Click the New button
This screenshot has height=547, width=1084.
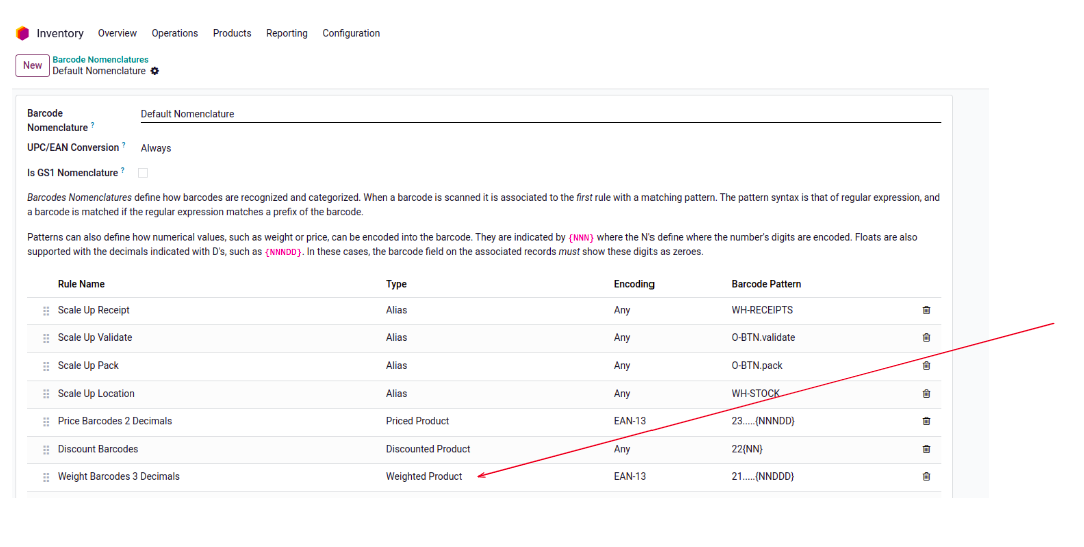[32, 65]
